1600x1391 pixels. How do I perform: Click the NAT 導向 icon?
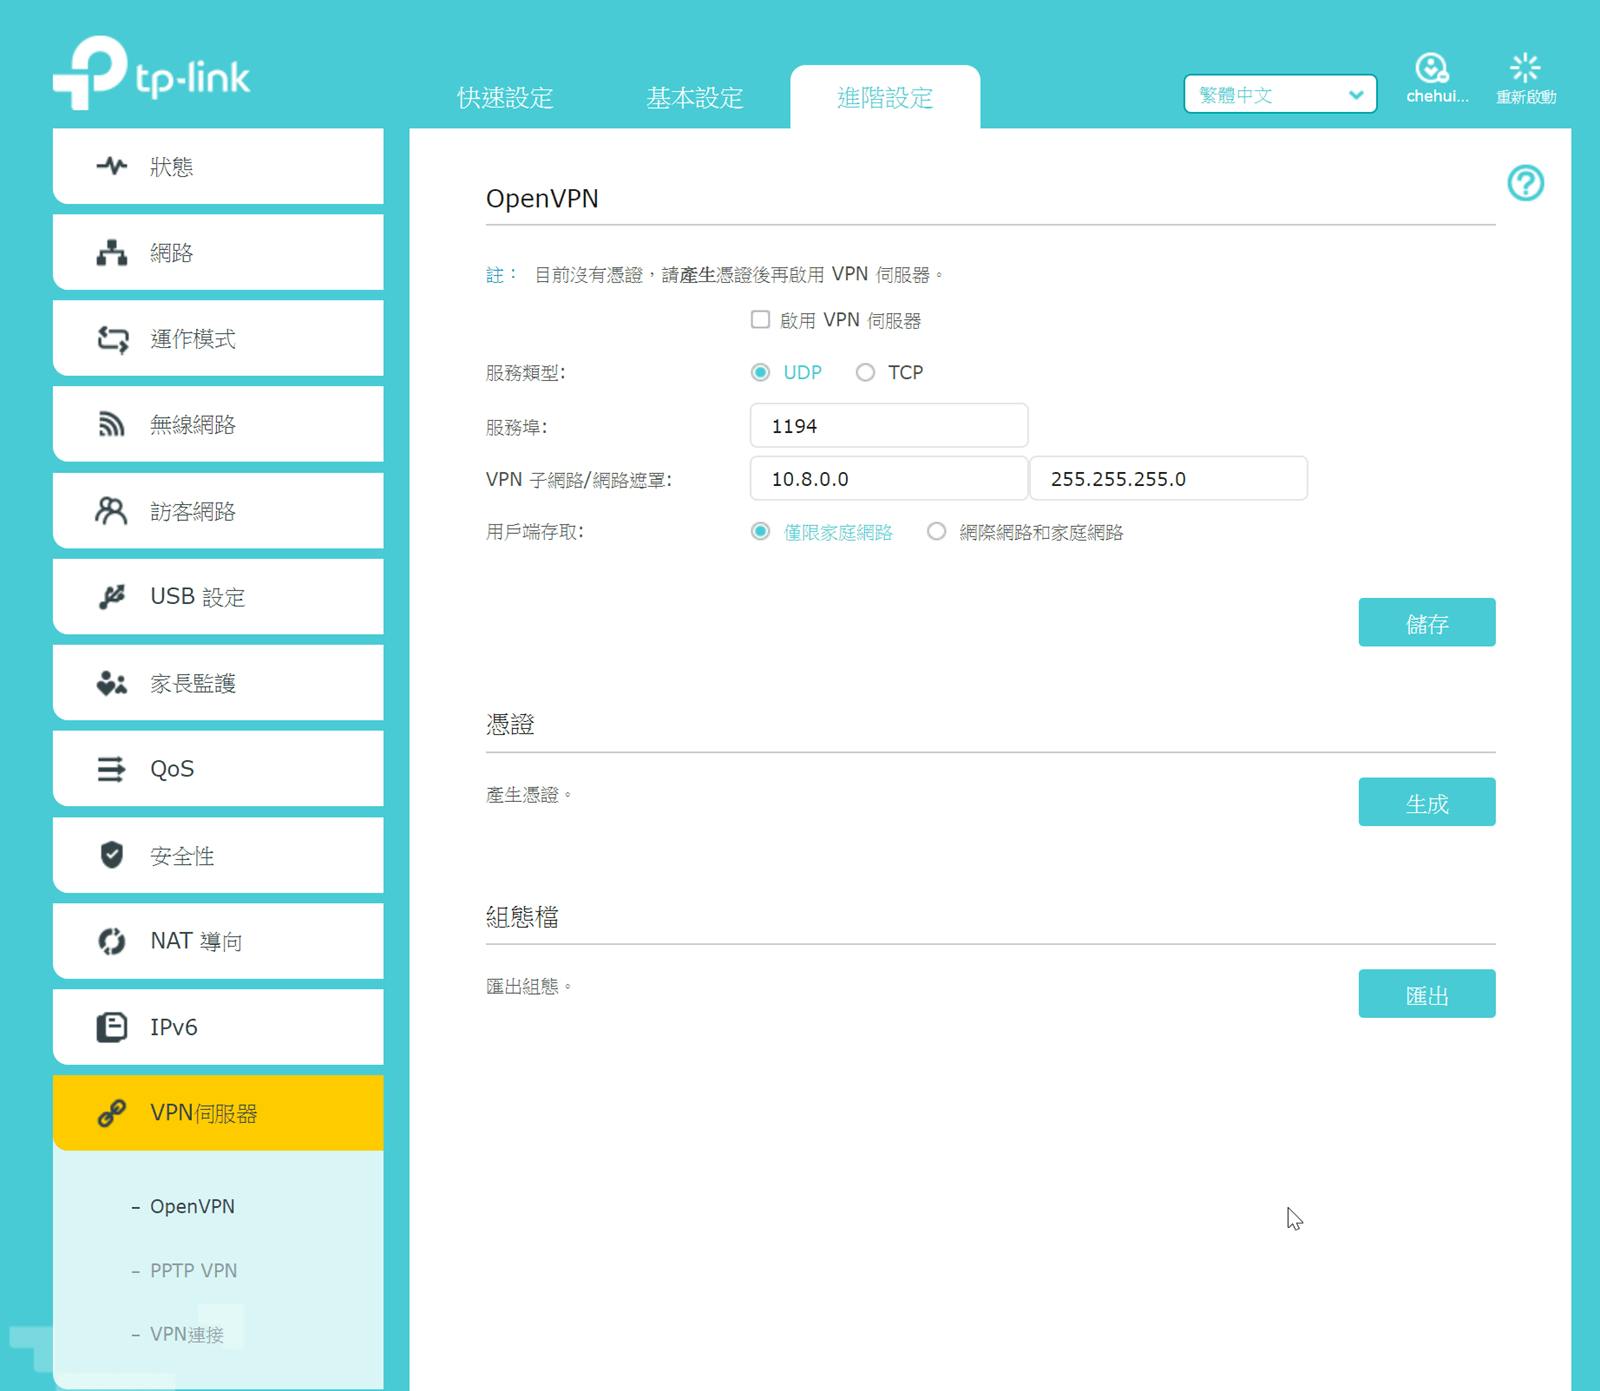(111, 940)
